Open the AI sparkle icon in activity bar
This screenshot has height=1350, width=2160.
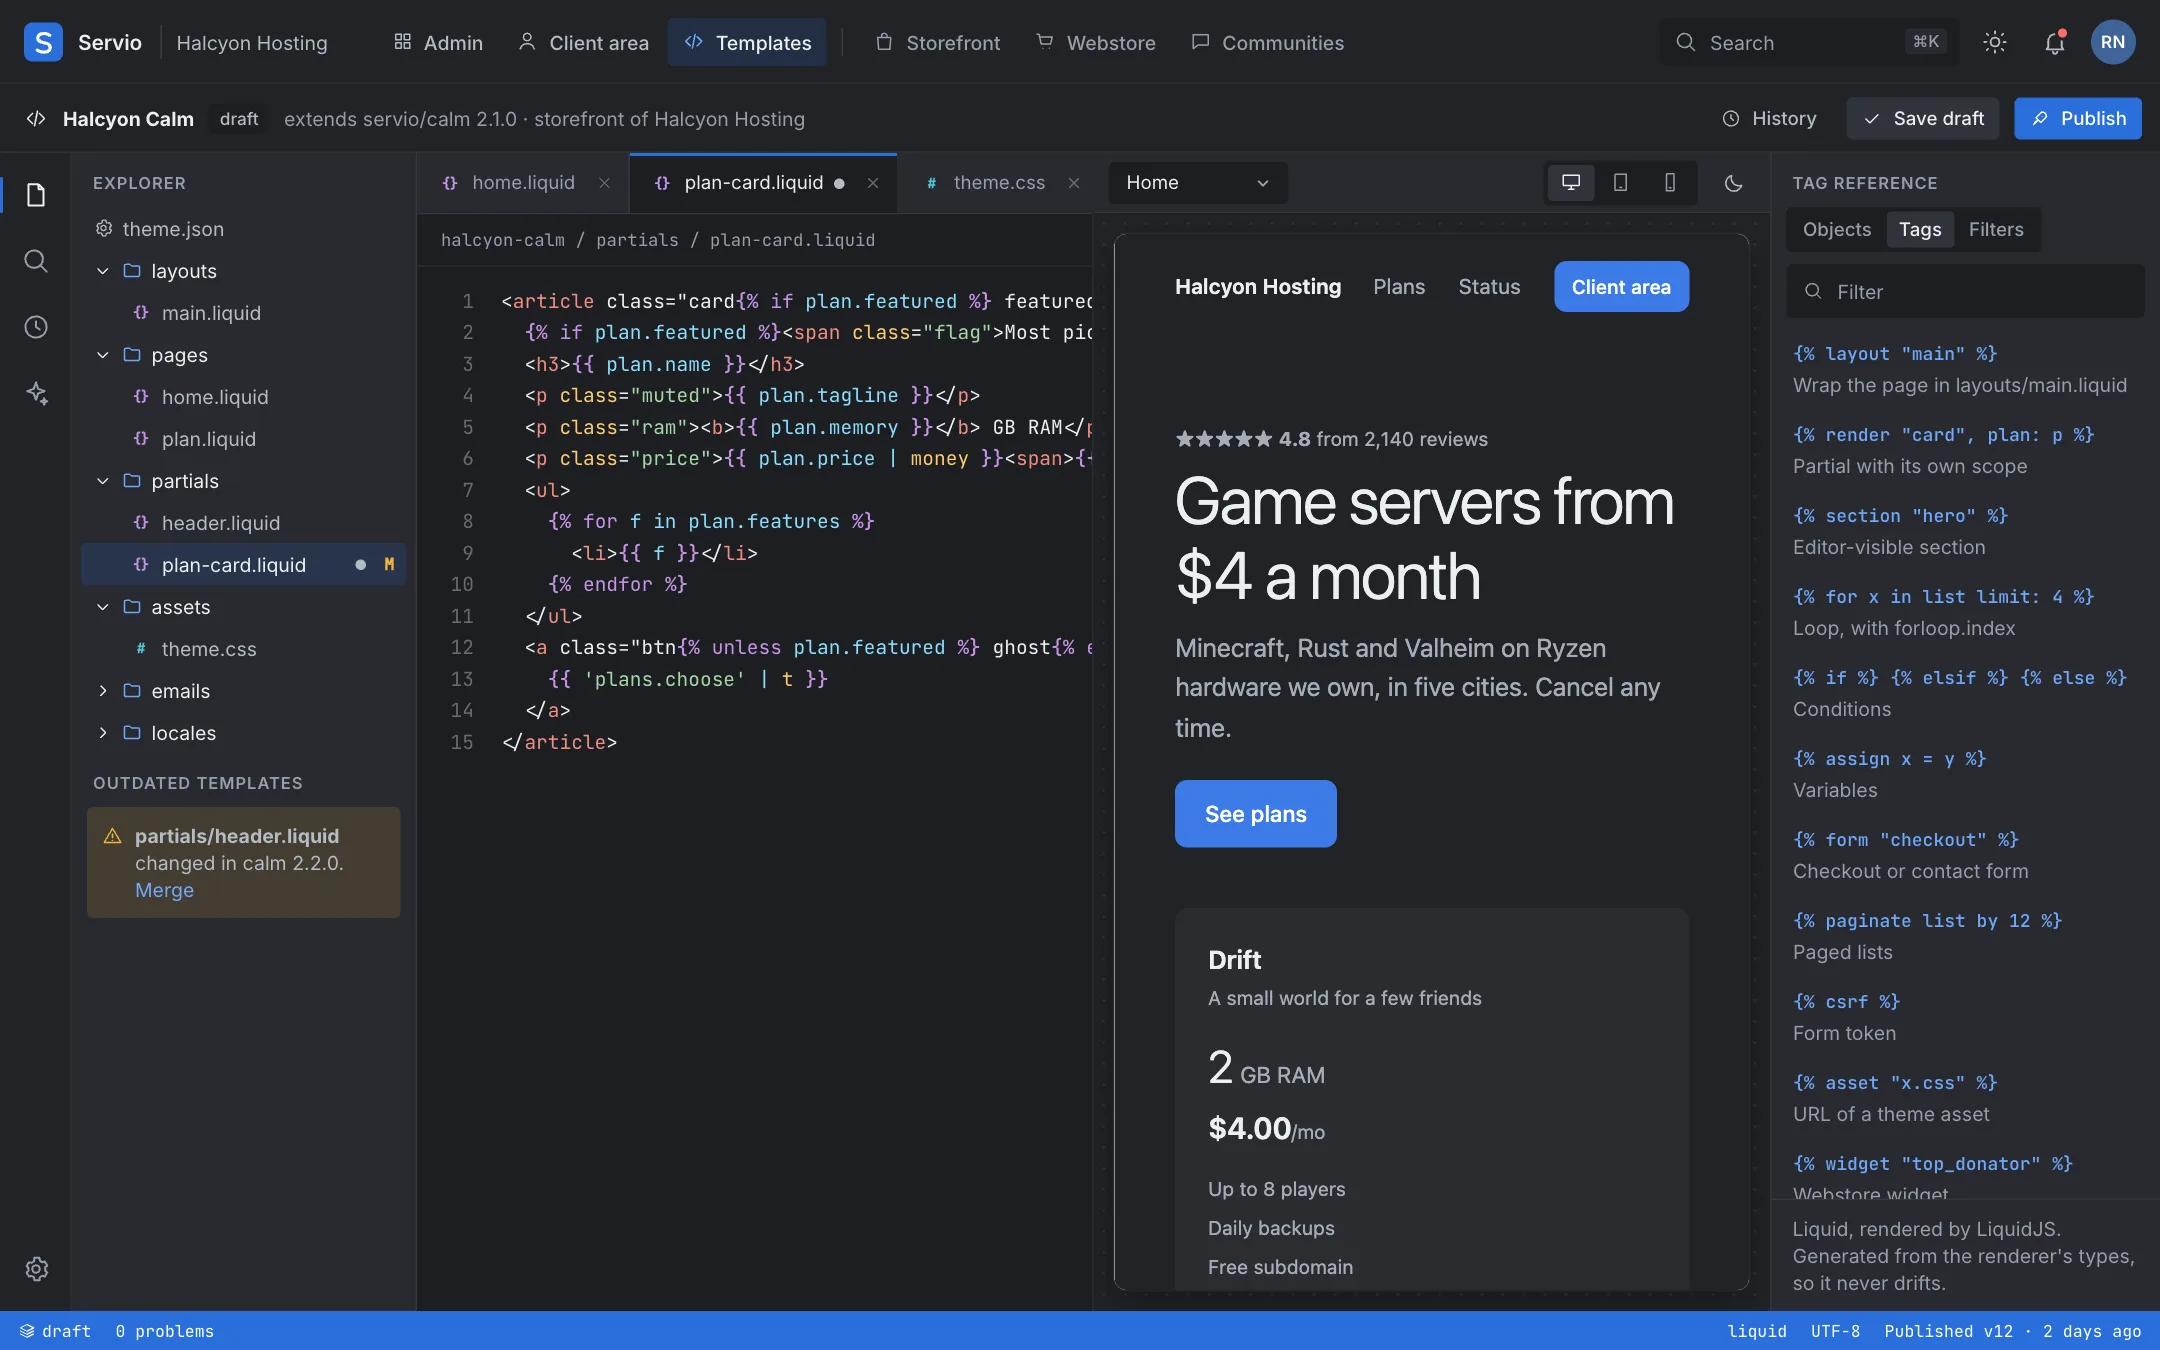click(x=36, y=393)
